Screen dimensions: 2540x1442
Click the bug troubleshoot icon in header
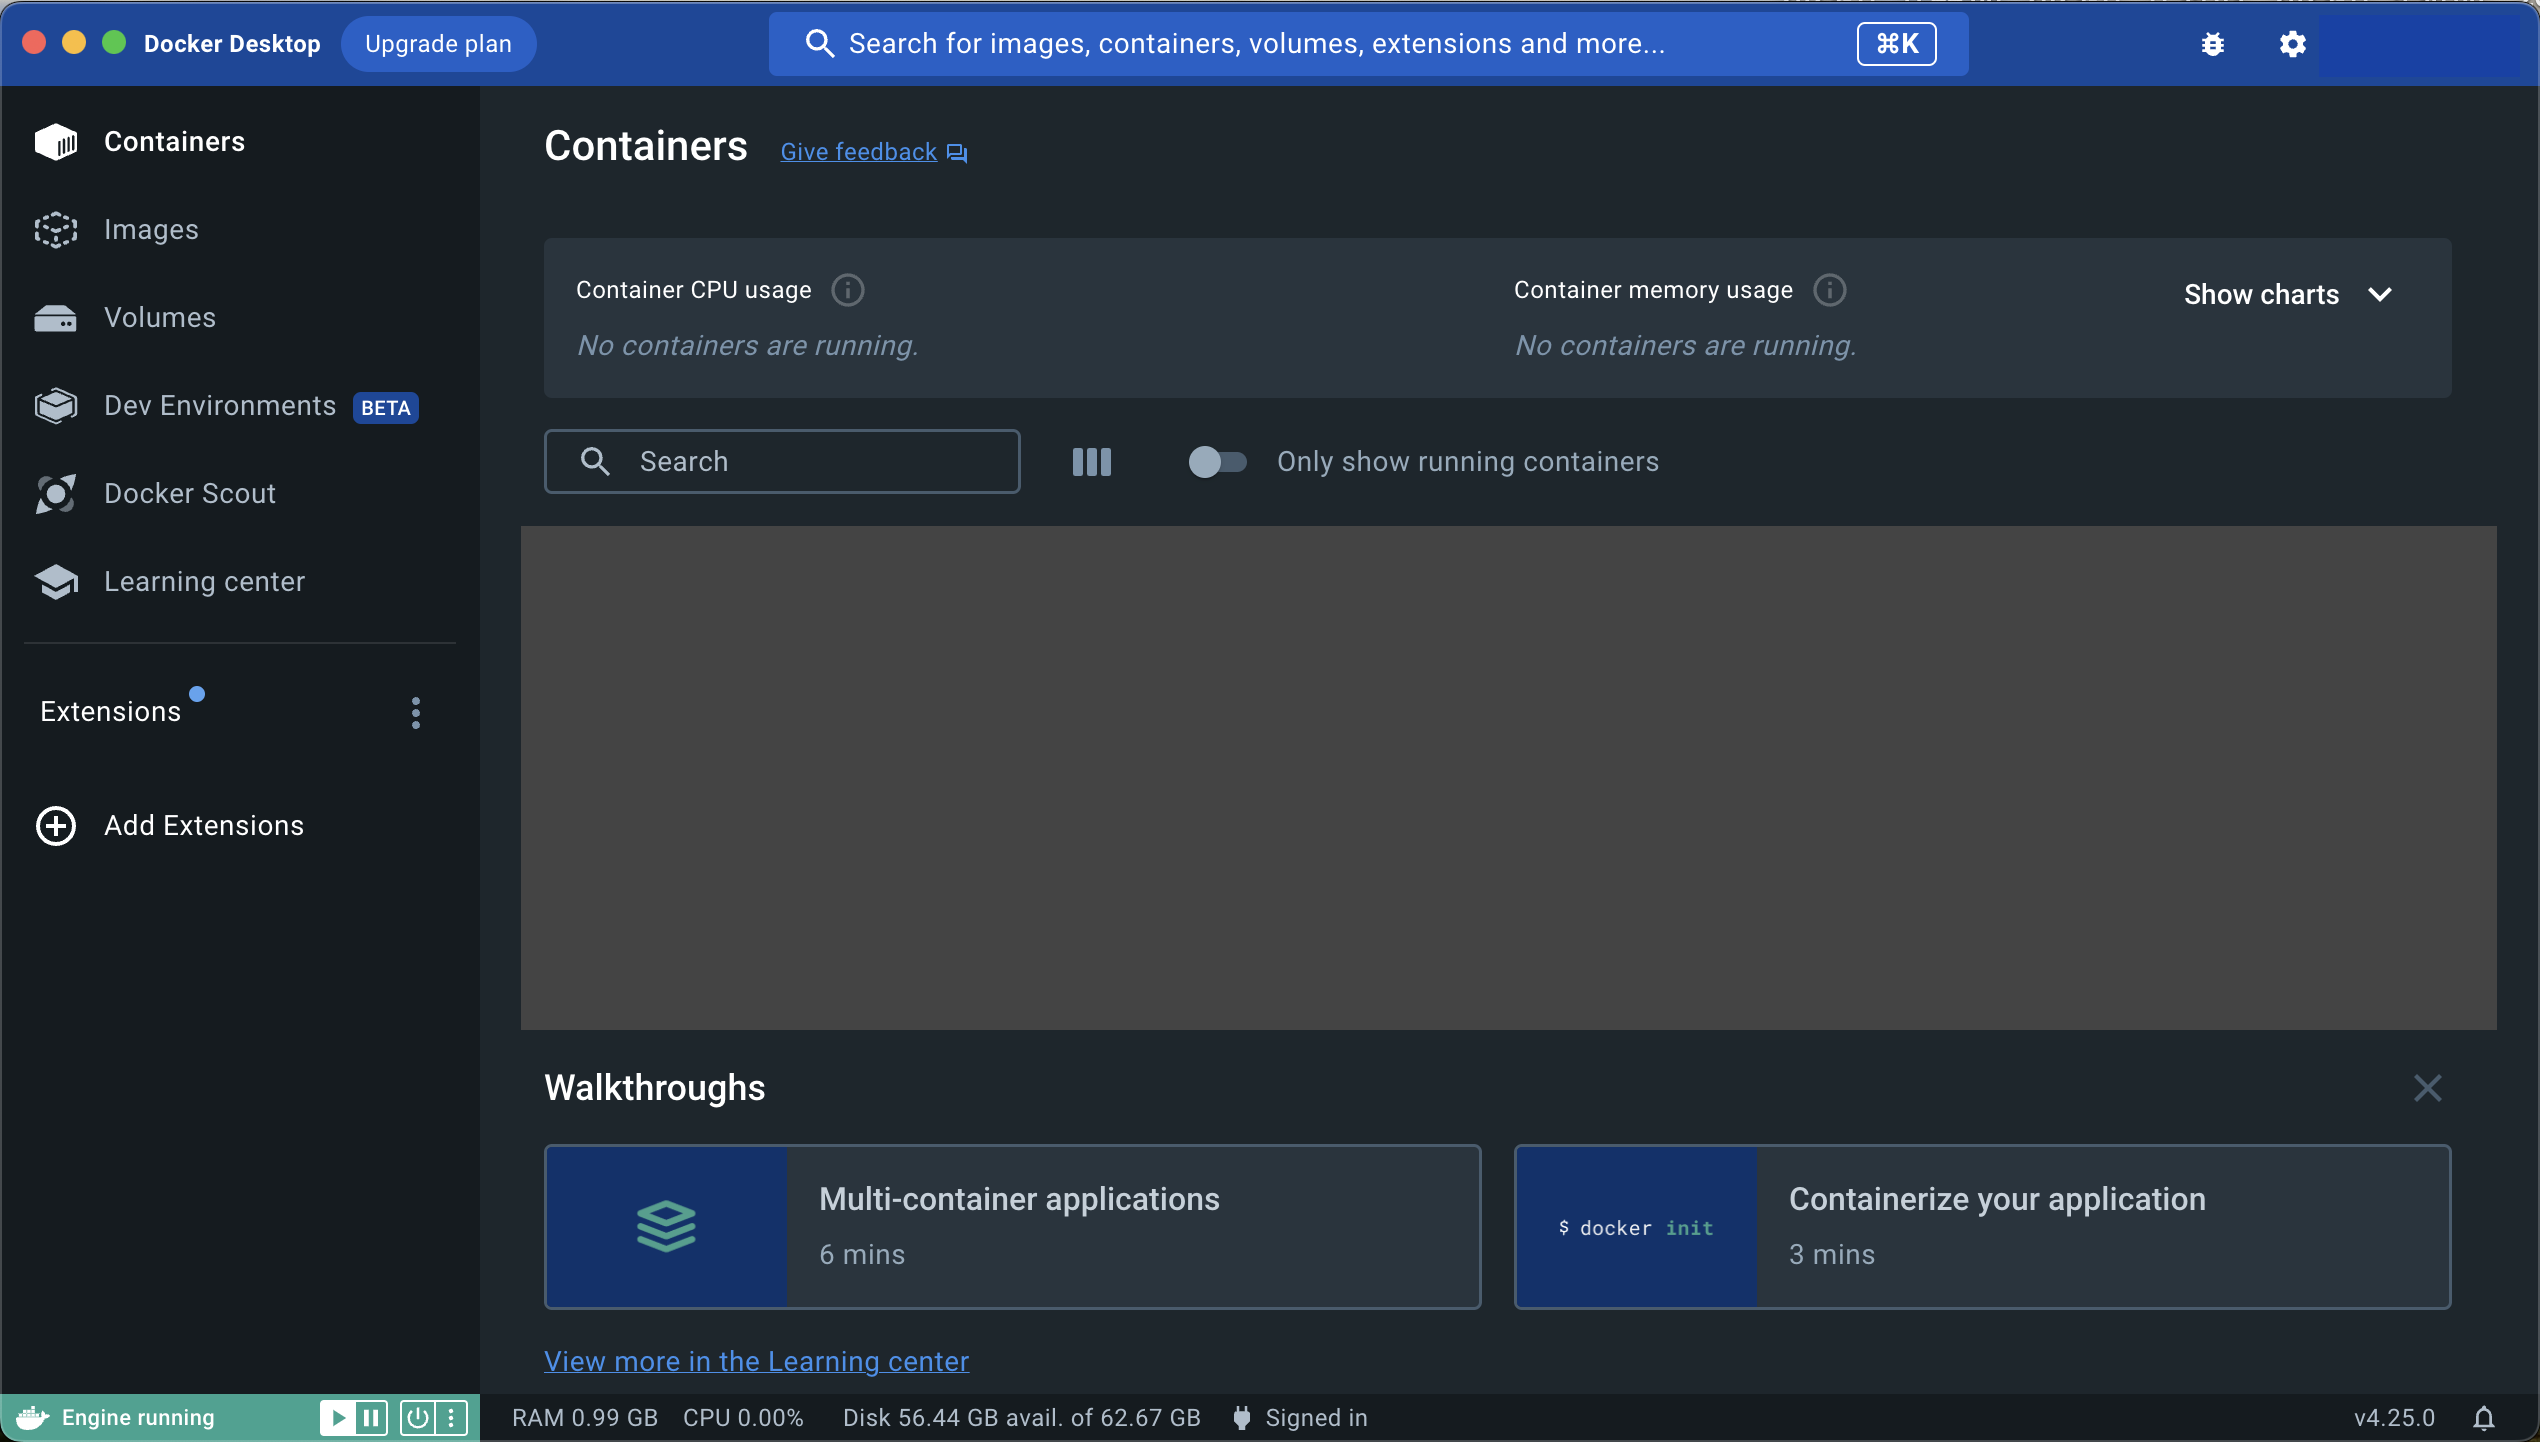(2212, 44)
